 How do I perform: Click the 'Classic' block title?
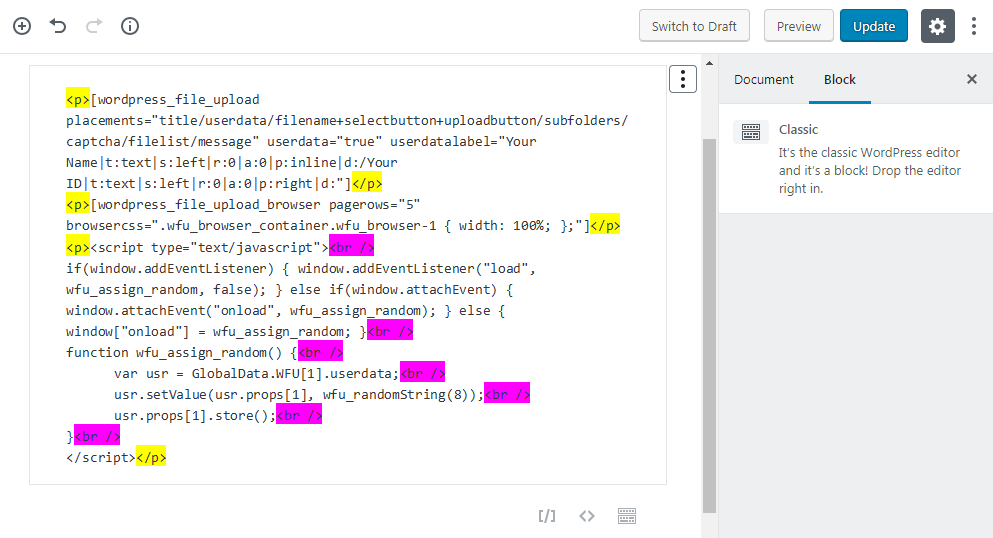coord(798,130)
